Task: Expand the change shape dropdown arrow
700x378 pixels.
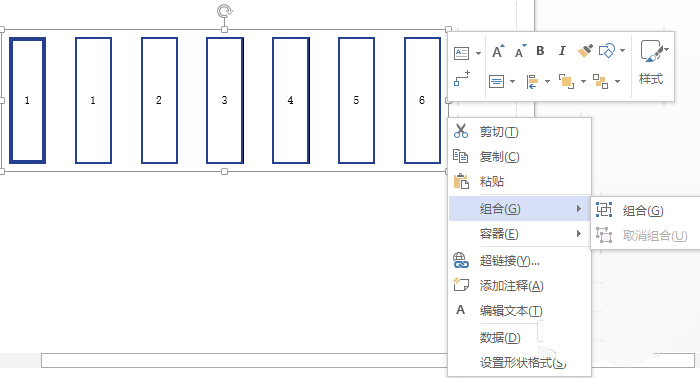Action: coord(622,50)
